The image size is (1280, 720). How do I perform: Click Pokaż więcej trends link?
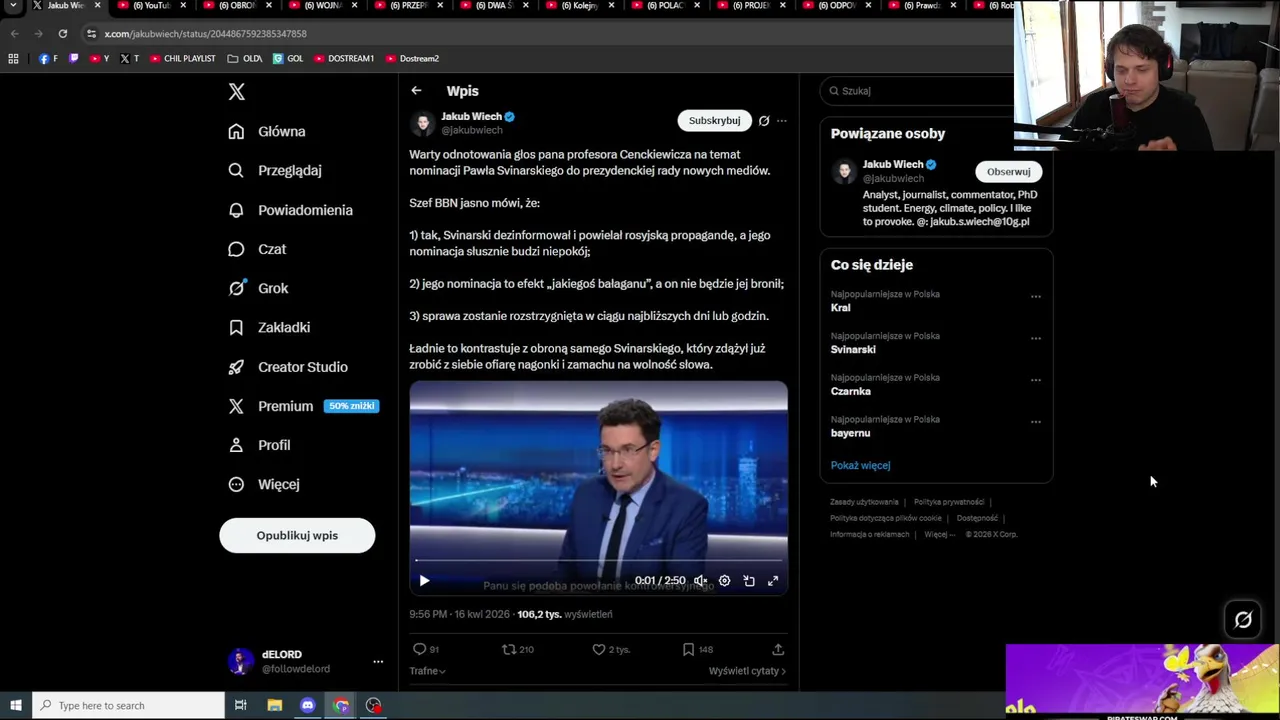point(860,465)
